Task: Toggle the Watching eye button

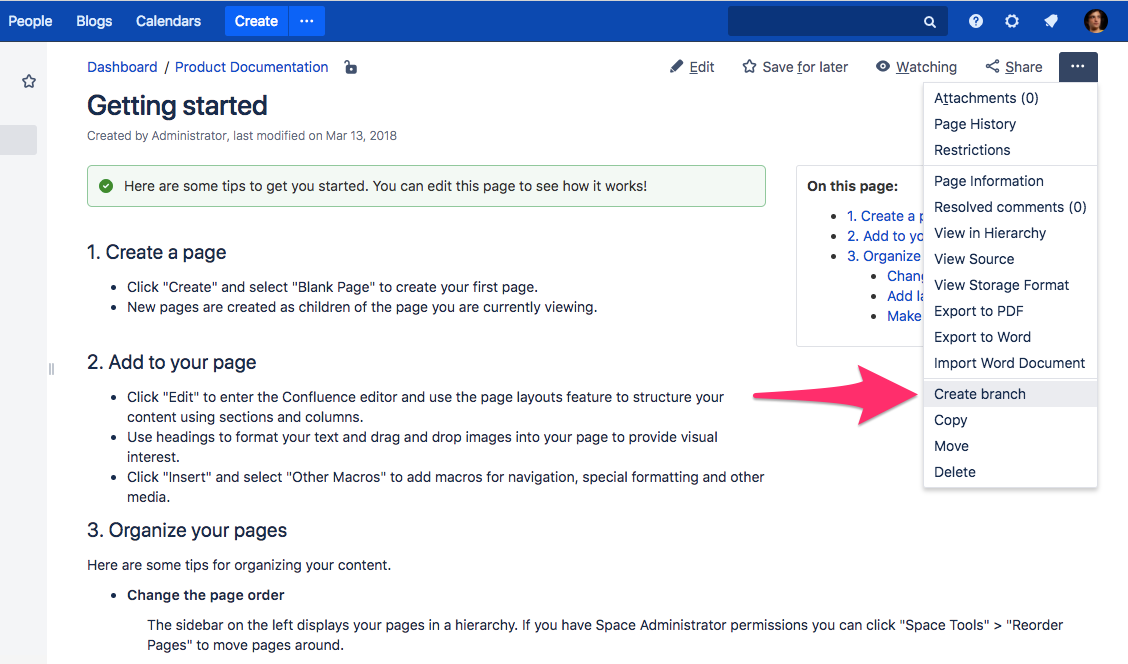Action: click(916, 67)
